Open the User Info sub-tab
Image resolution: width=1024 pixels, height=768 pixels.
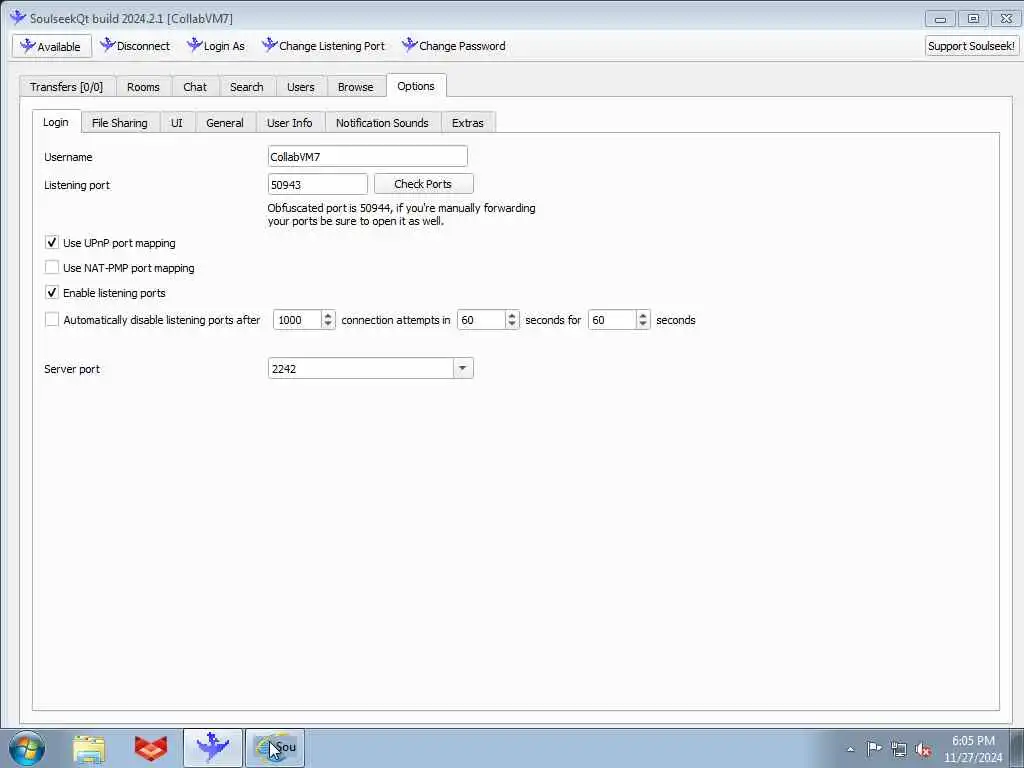289,123
